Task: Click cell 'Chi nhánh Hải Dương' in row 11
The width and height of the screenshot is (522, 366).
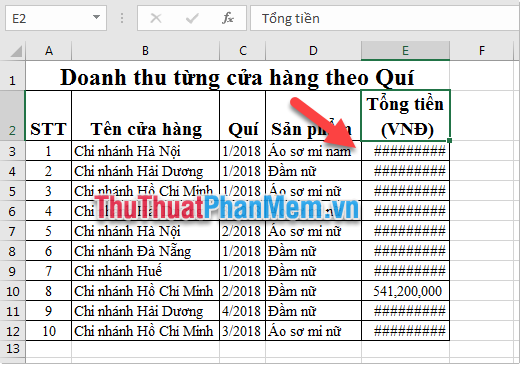Action: 145,311
